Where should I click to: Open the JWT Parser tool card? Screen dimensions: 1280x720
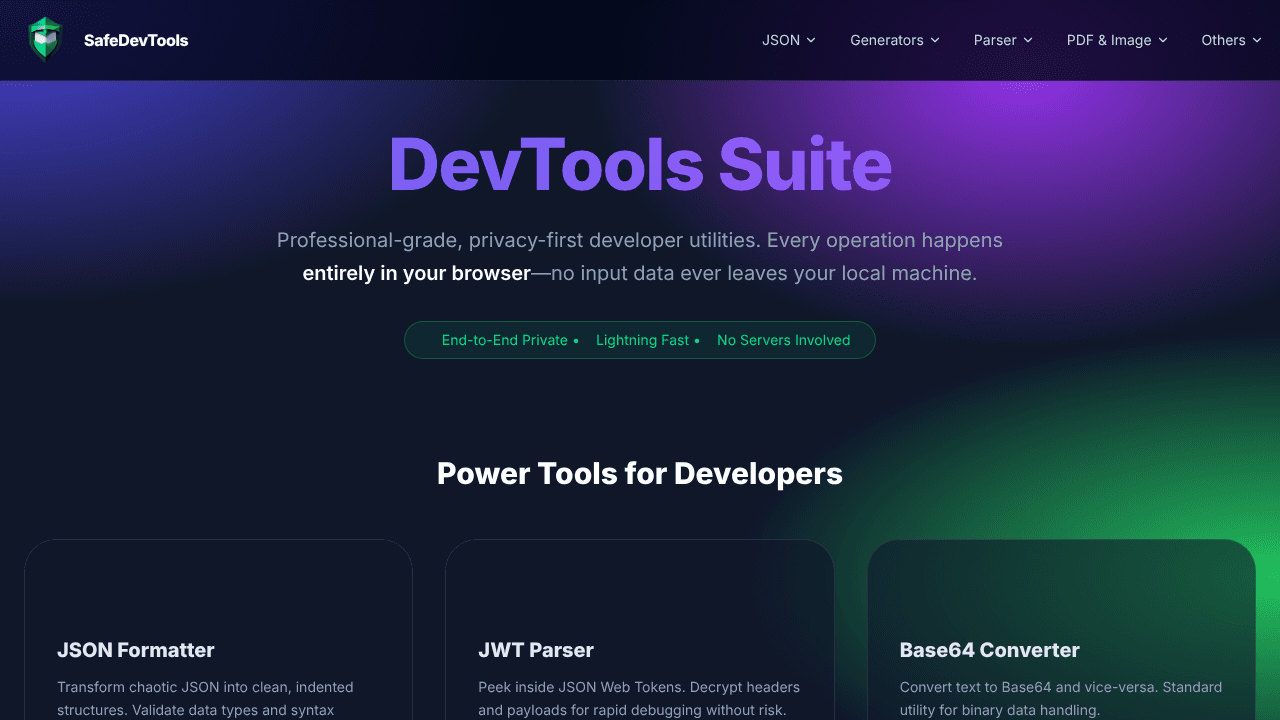point(640,630)
